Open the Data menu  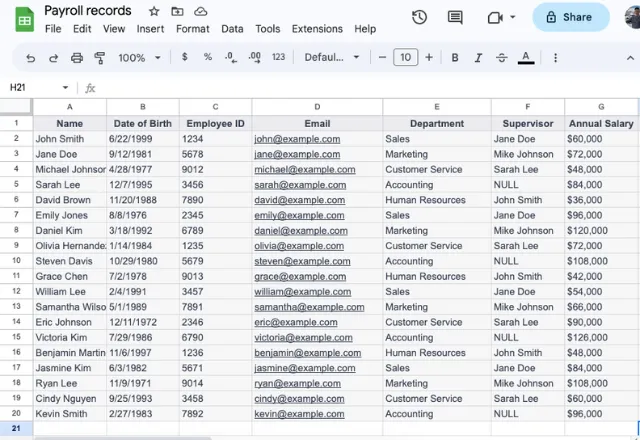pyautogui.click(x=232, y=29)
